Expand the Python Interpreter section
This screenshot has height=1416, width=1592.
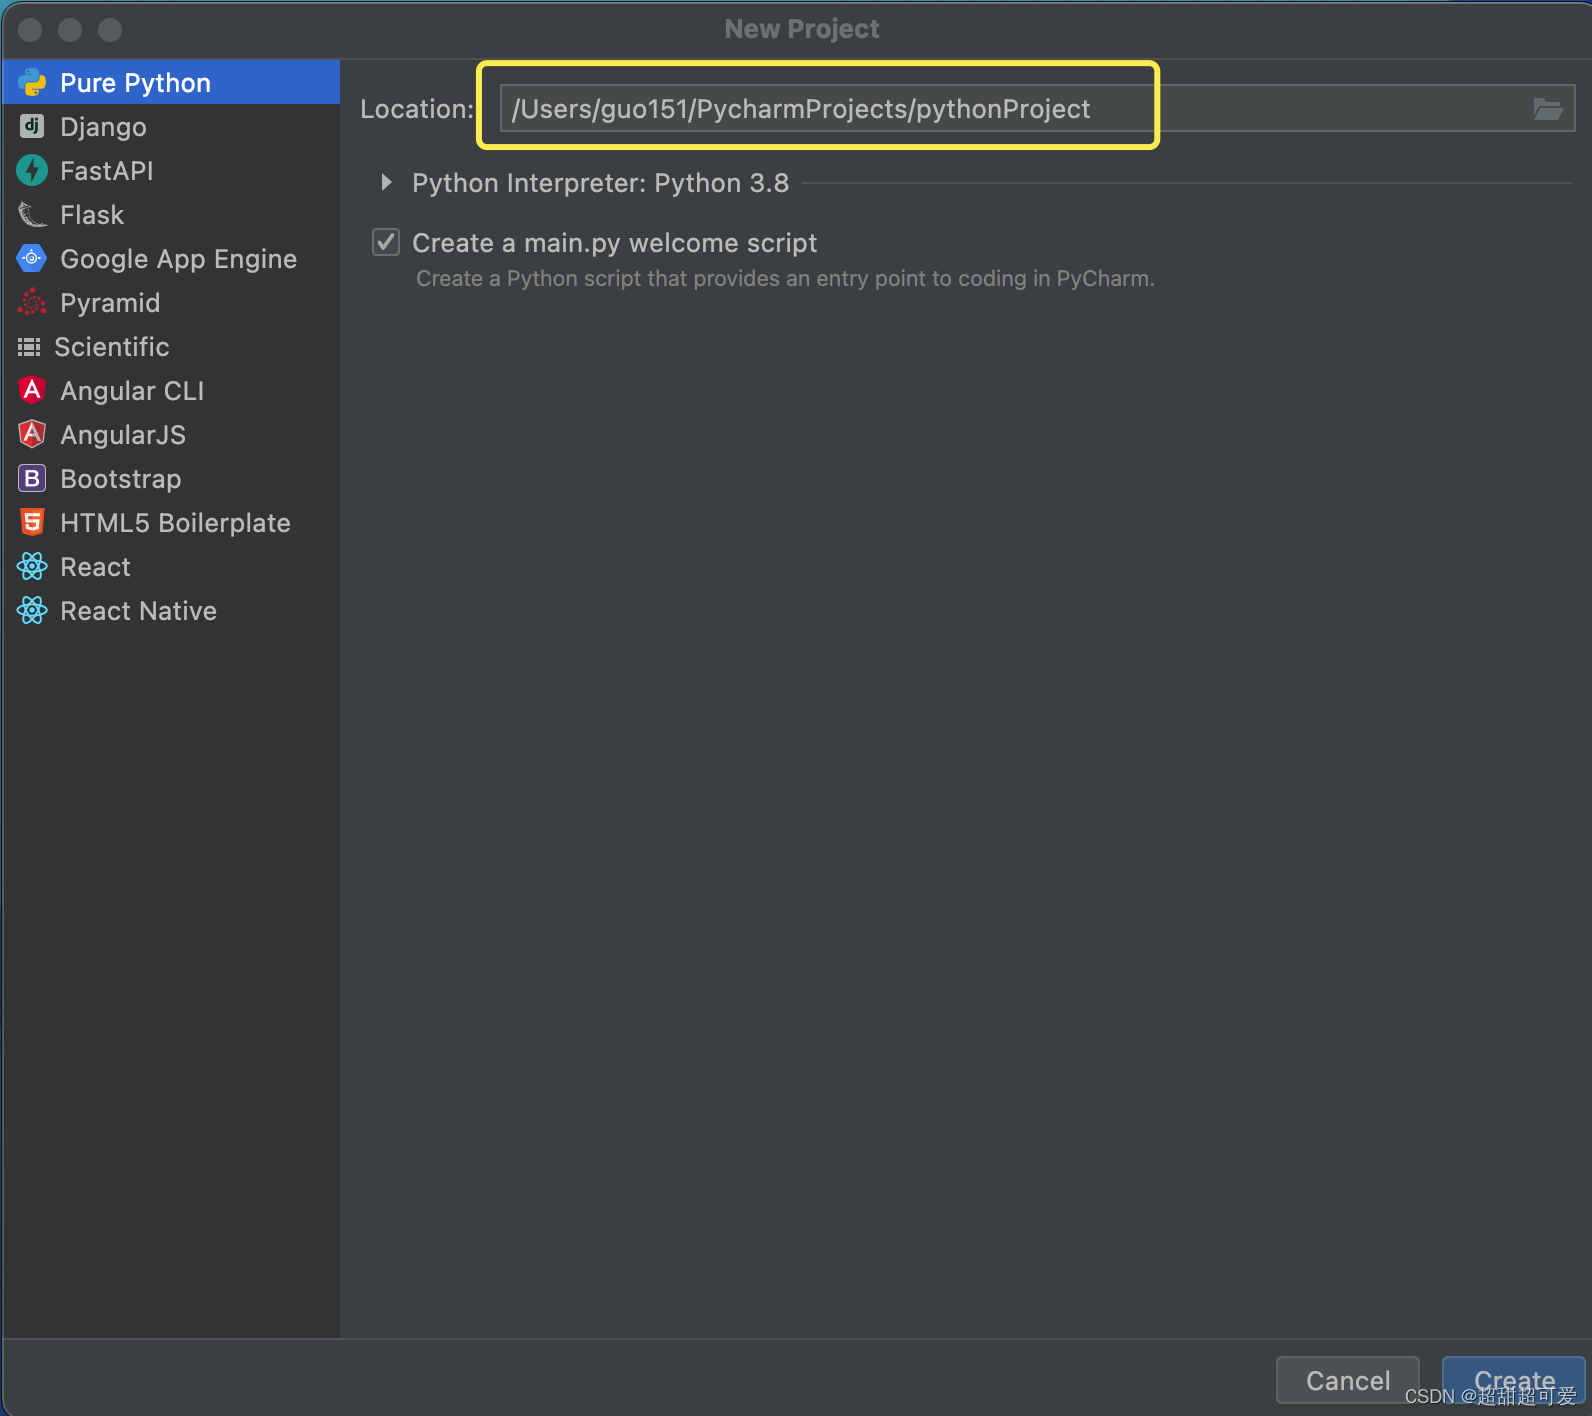386,182
